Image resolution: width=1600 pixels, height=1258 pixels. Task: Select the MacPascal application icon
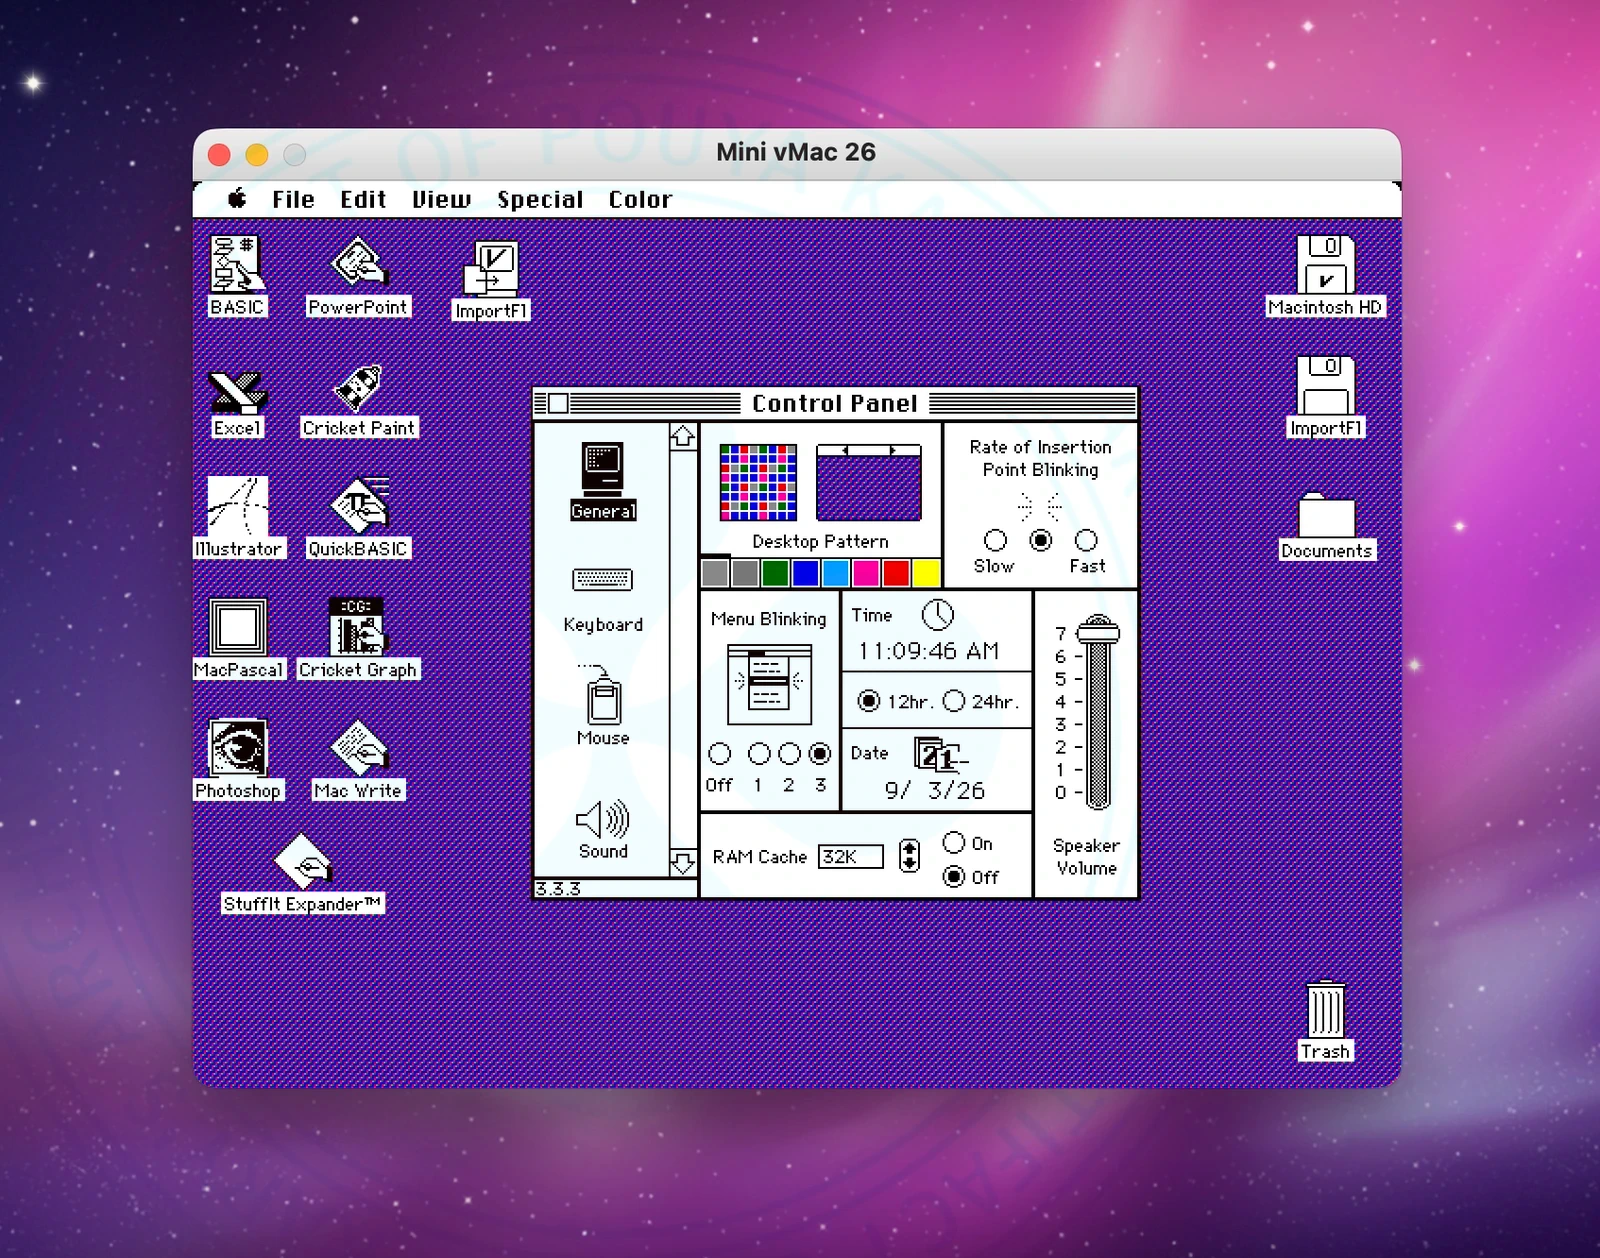(x=238, y=627)
